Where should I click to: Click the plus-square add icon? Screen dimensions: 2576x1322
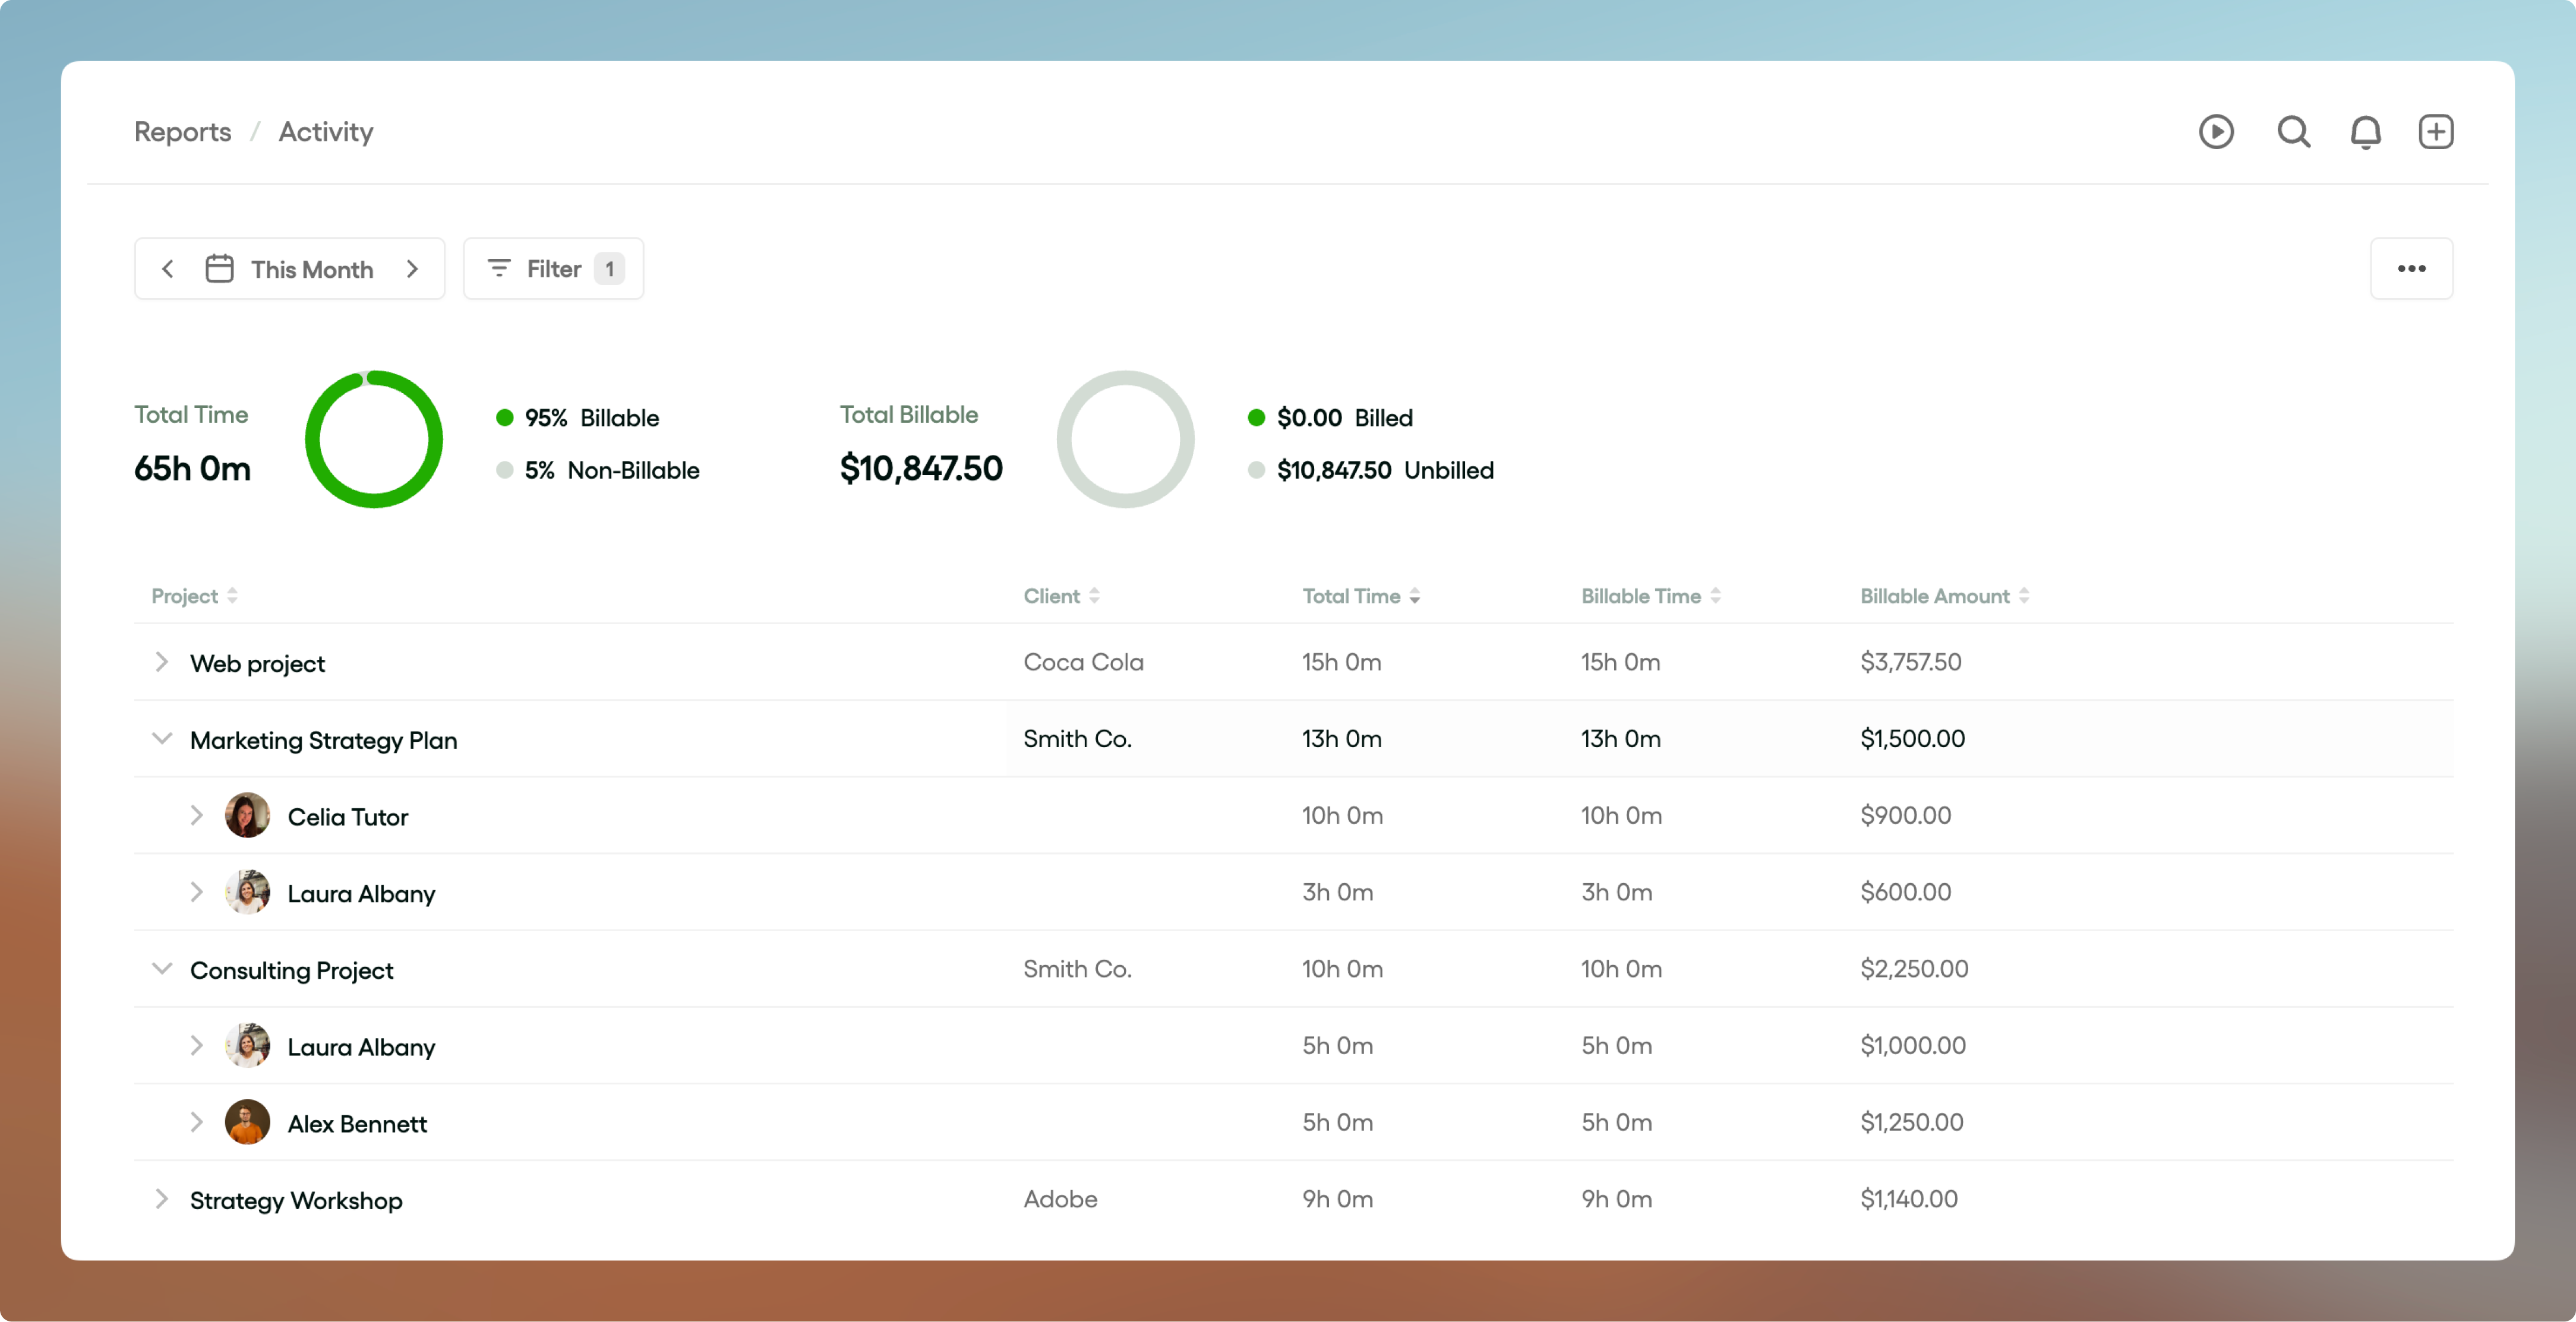[x=2435, y=131]
